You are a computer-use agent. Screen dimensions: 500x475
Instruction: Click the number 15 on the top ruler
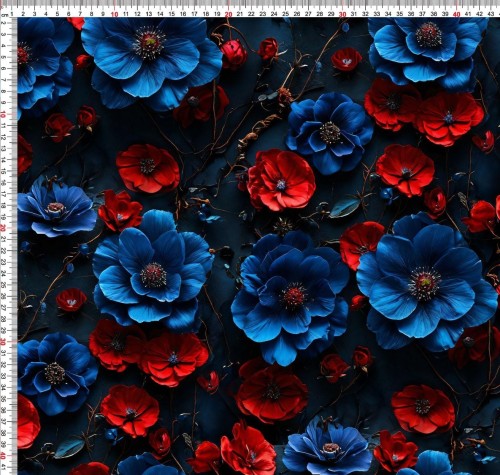[x=171, y=14]
